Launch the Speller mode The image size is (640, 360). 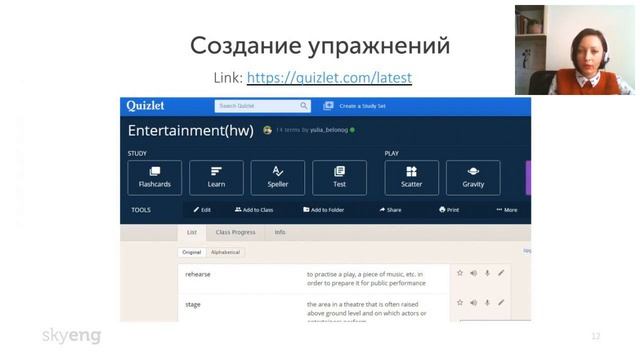click(x=278, y=178)
